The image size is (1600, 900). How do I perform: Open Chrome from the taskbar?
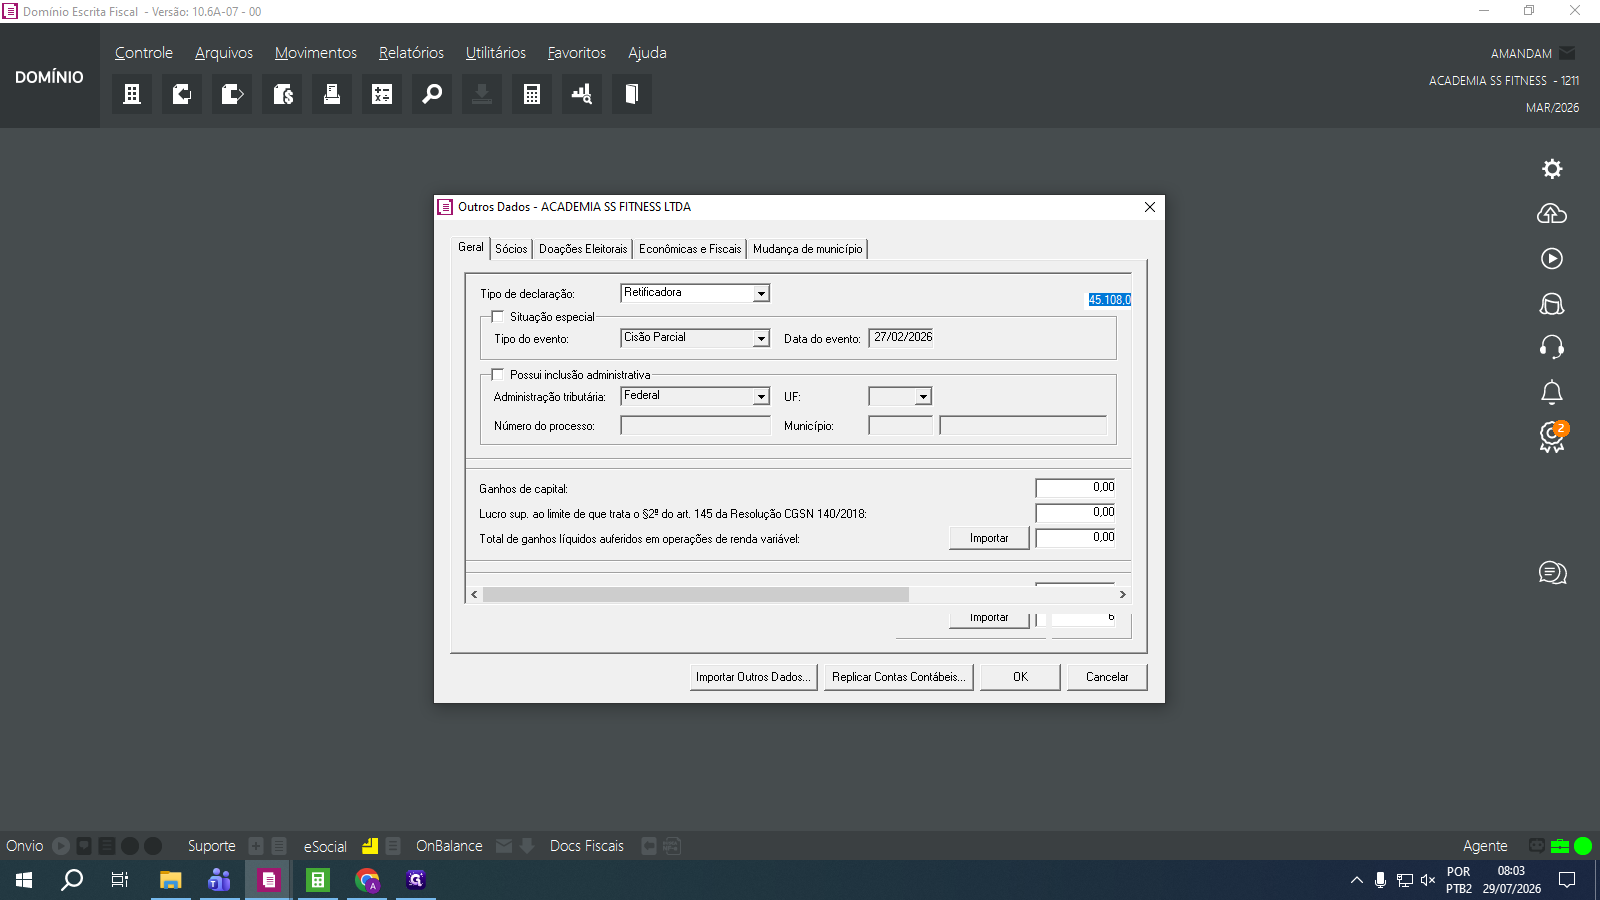tap(367, 880)
